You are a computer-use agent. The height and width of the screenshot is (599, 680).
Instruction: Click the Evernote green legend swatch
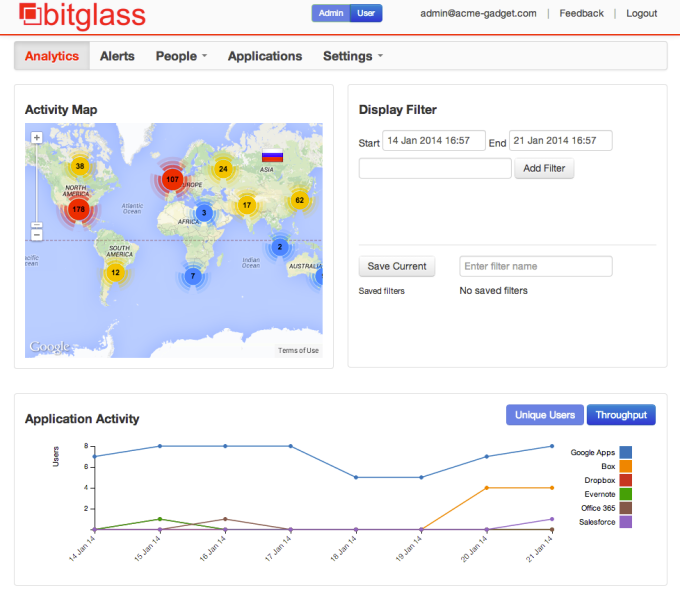625,494
